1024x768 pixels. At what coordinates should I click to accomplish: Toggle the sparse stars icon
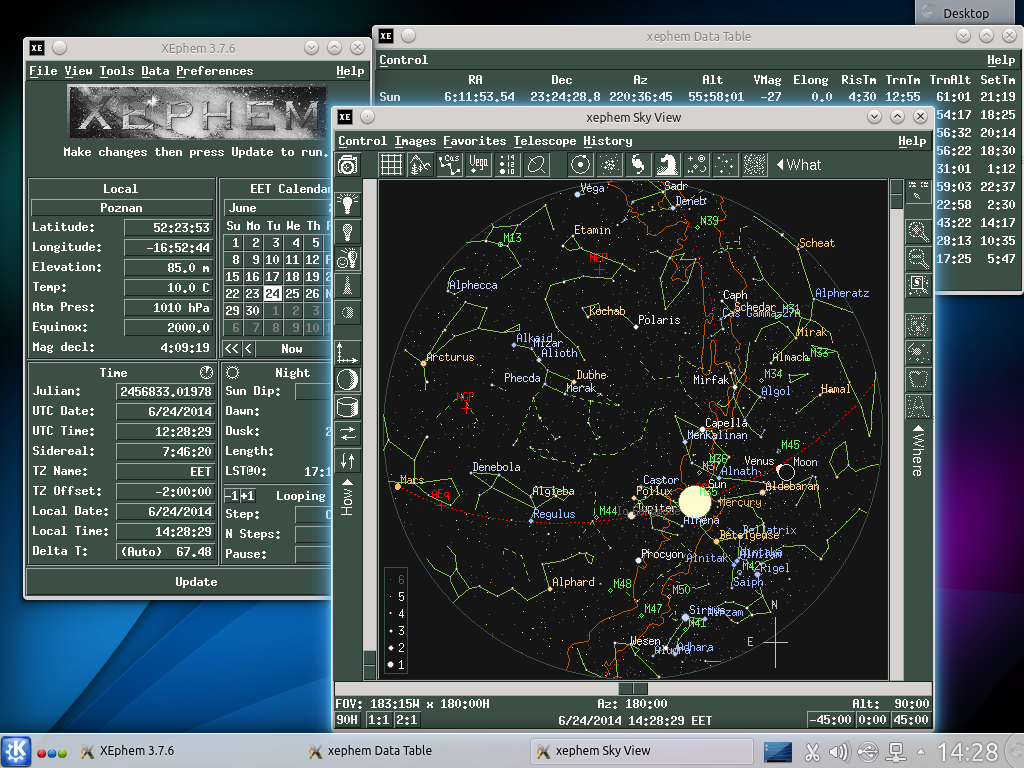tap(725, 165)
